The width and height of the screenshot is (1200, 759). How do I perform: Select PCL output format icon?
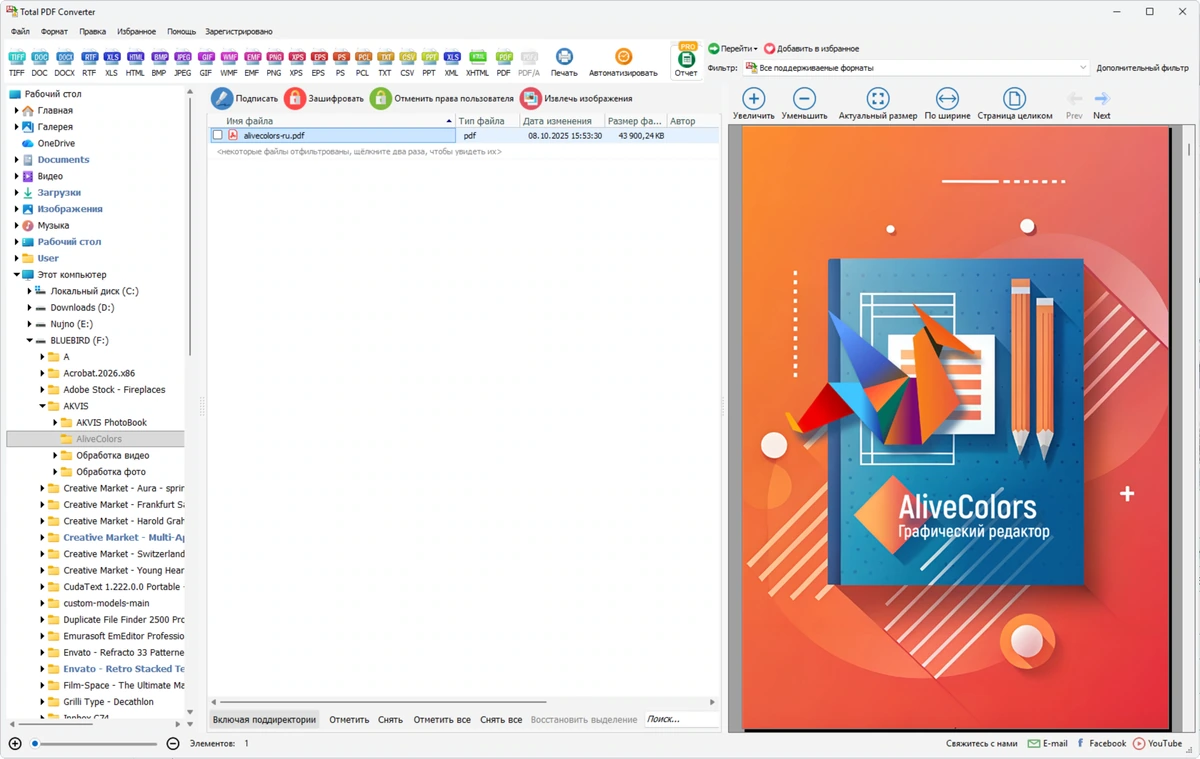(x=363, y=64)
